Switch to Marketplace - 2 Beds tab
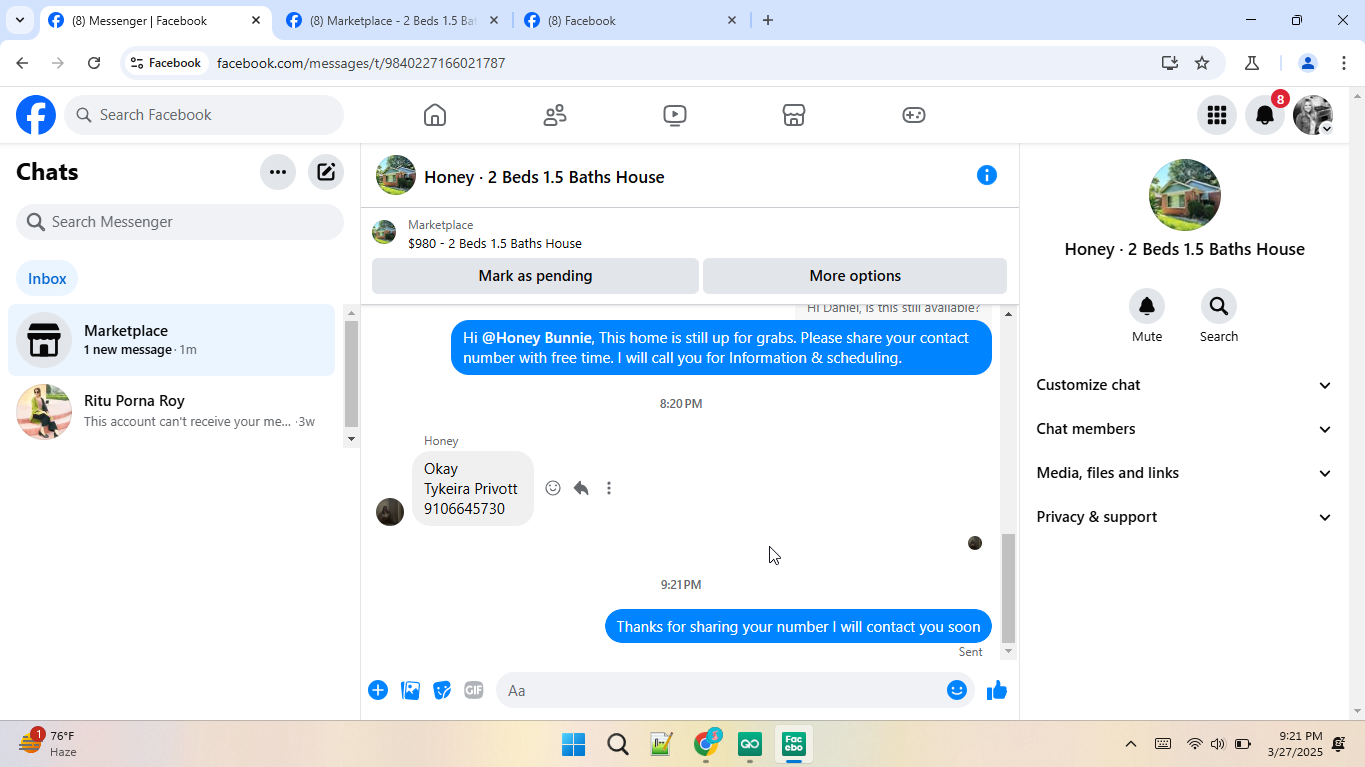This screenshot has width=1365, height=767. click(x=392, y=20)
